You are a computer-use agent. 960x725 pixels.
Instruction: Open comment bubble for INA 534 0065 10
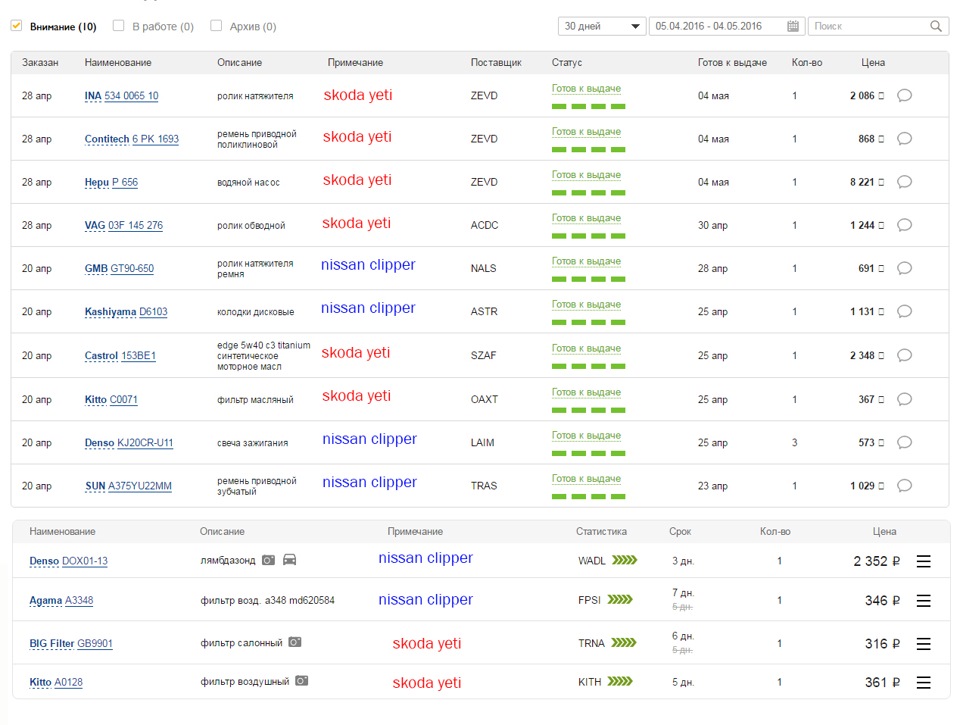coord(904,96)
